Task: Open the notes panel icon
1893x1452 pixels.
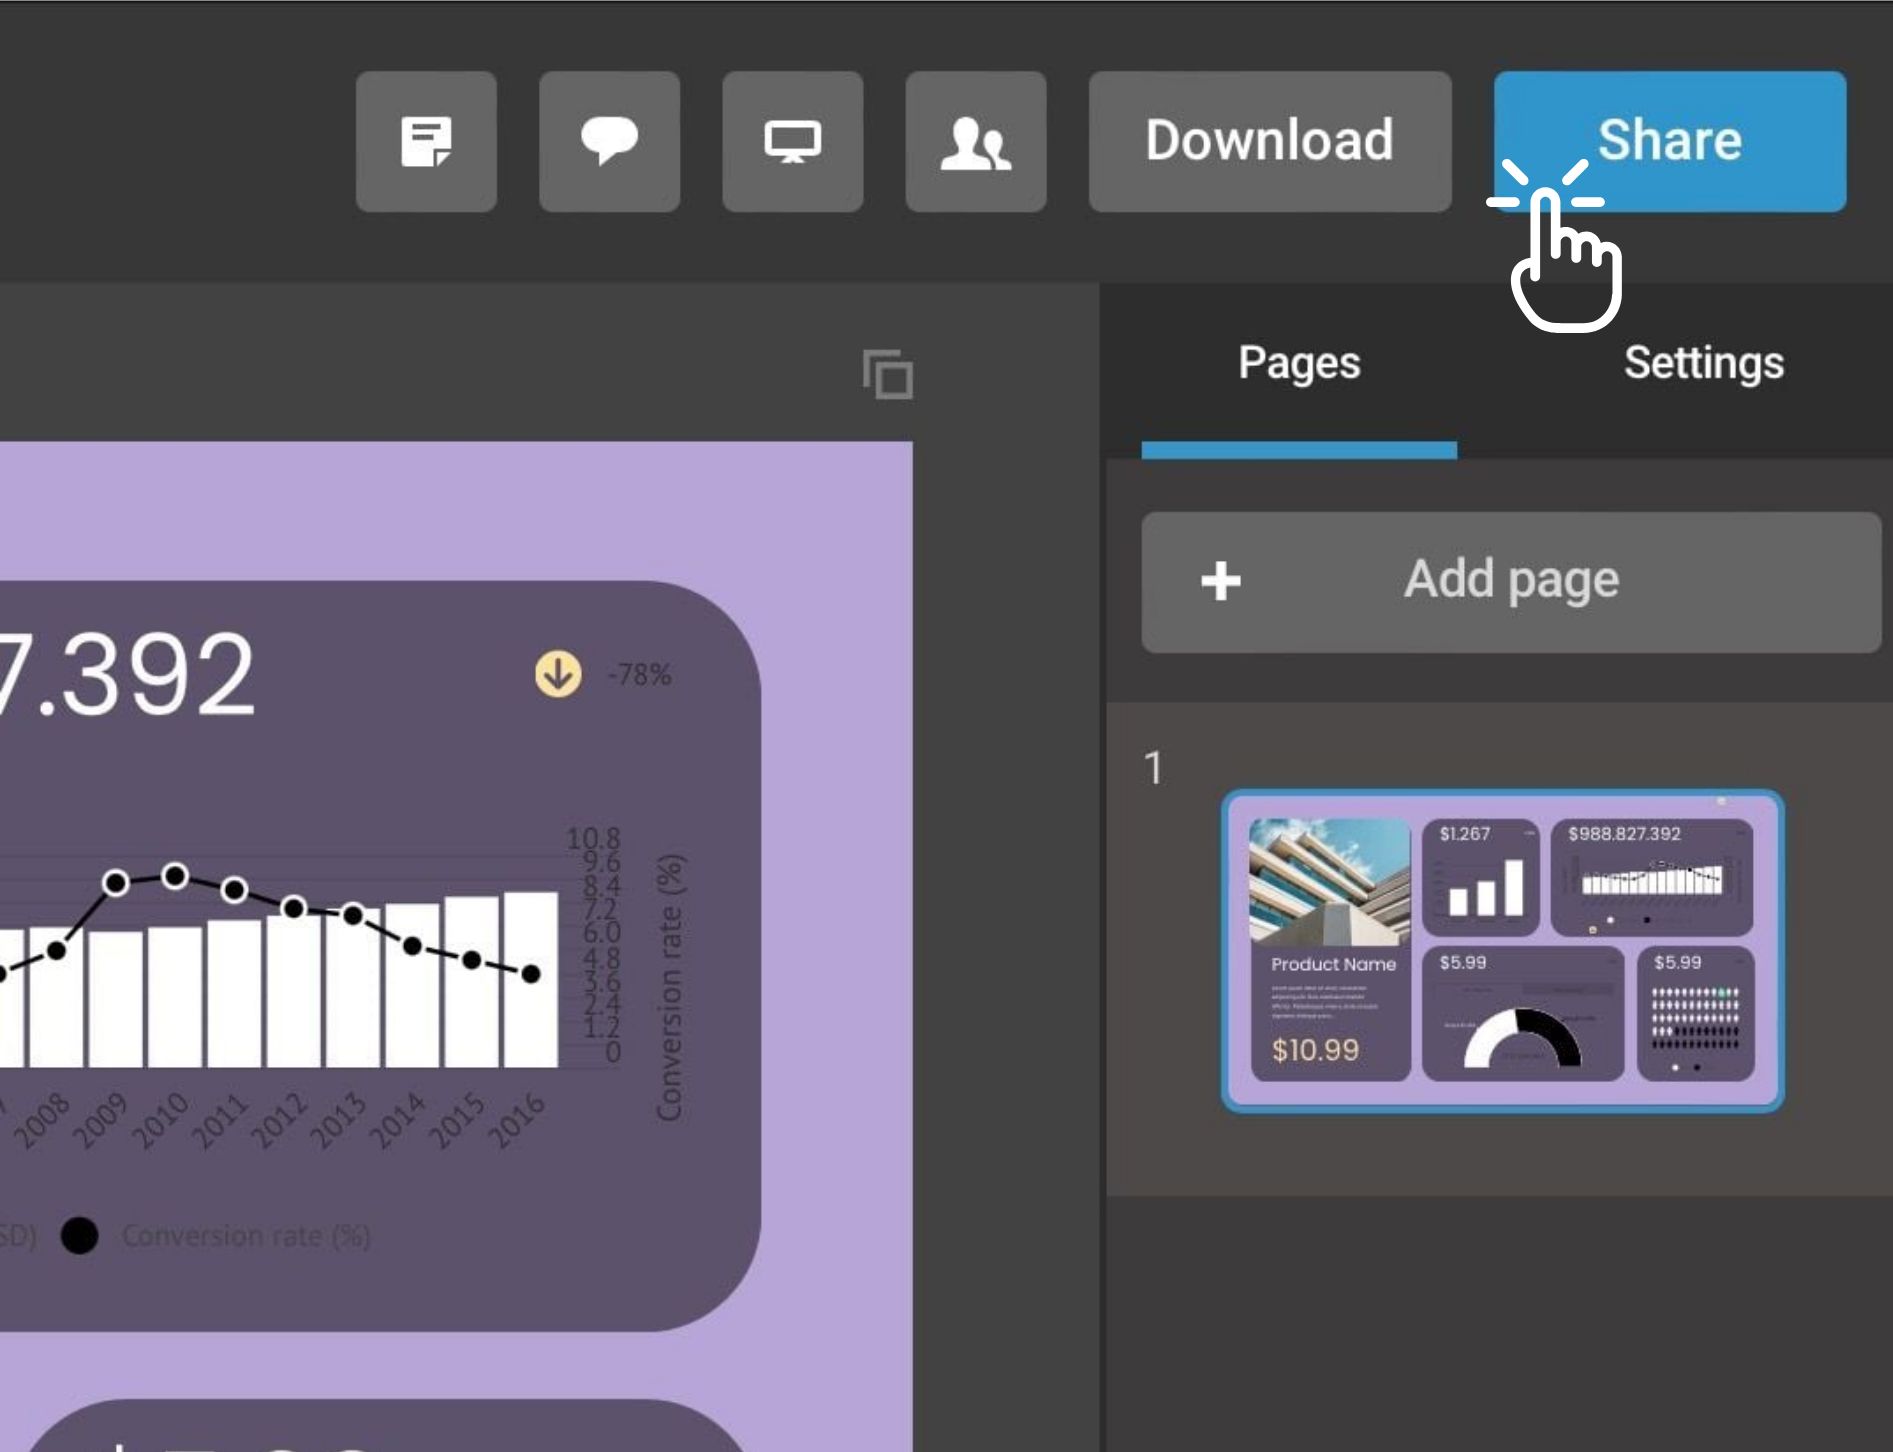Action: [x=426, y=140]
